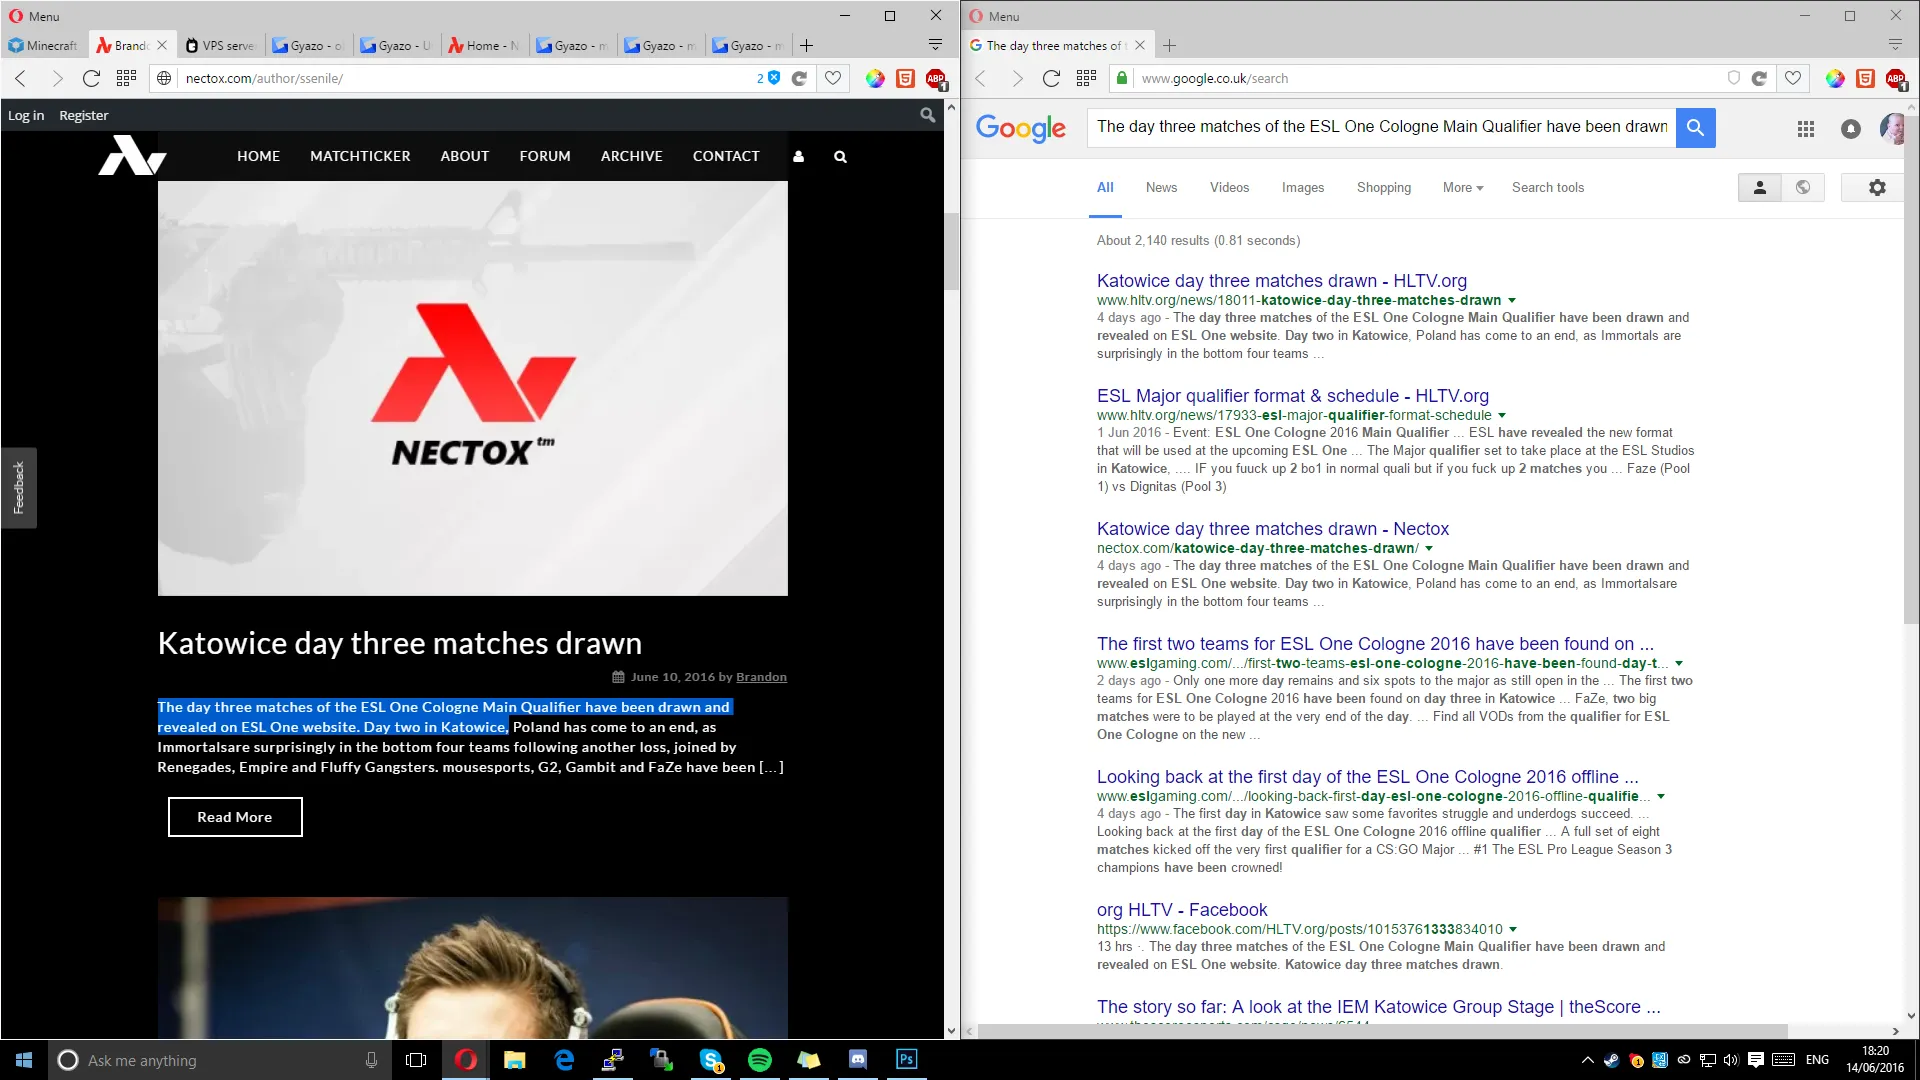Open a new tab in the Google window
The width and height of the screenshot is (1920, 1080).
click(x=1169, y=45)
